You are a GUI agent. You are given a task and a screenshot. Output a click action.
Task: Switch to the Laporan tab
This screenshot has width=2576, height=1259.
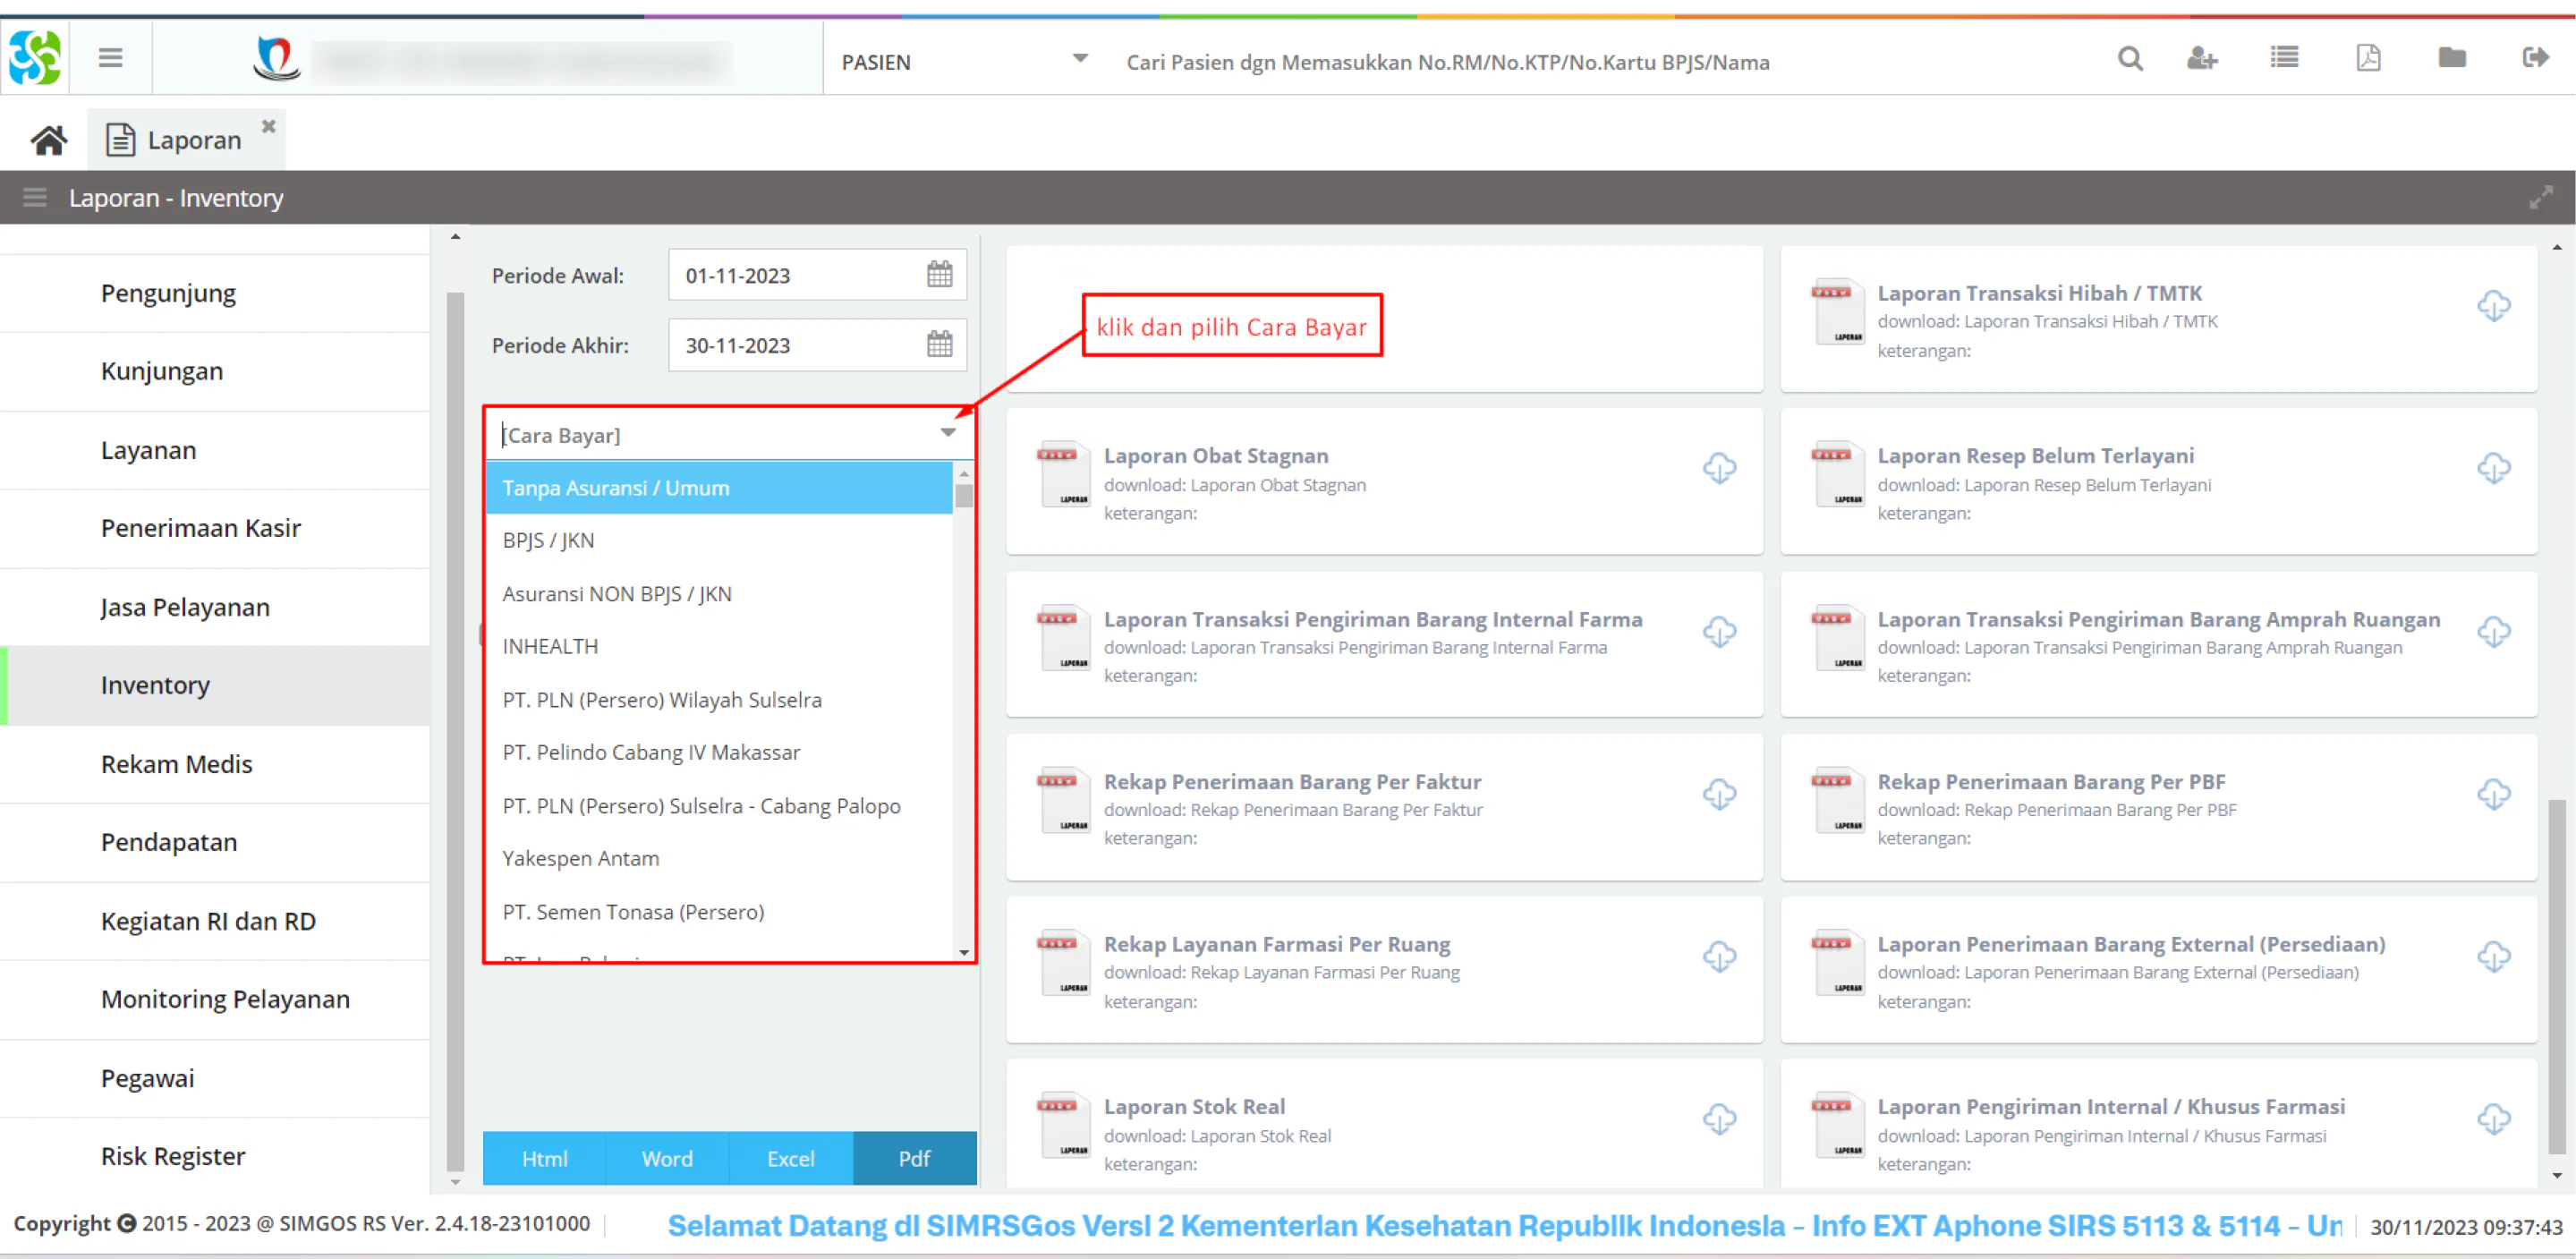(x=186, y=139)
